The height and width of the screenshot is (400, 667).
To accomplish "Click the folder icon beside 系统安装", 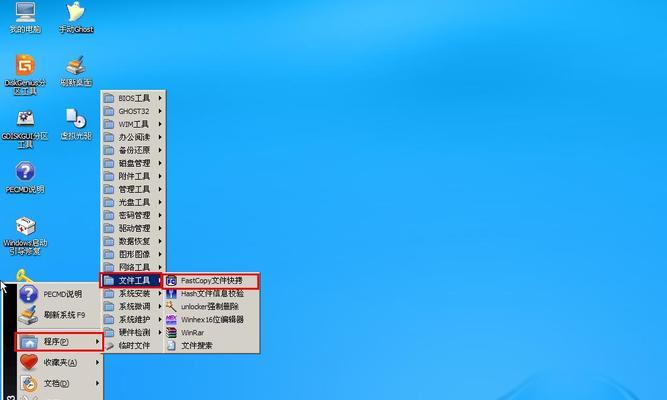I will tap(109, 294).
